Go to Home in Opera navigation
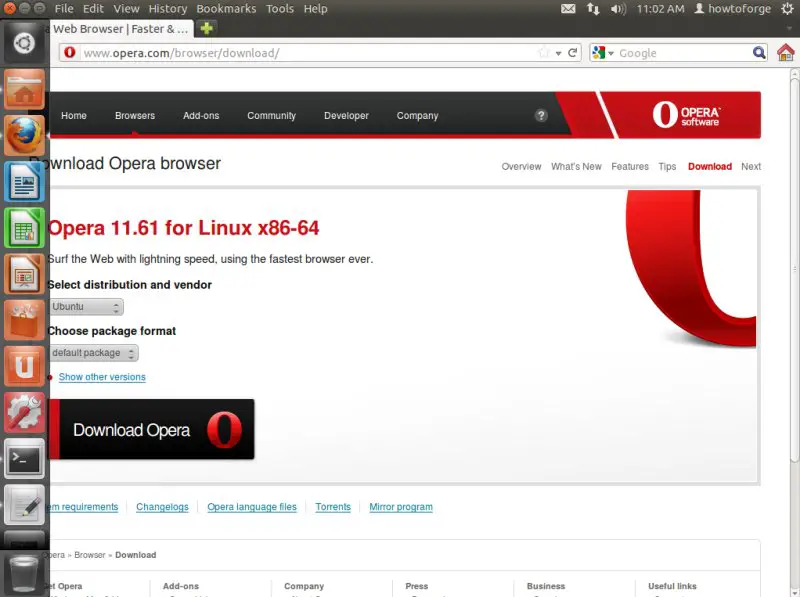Image resolution: width=800 pixels, height=597 pixels. pos(74,116)
